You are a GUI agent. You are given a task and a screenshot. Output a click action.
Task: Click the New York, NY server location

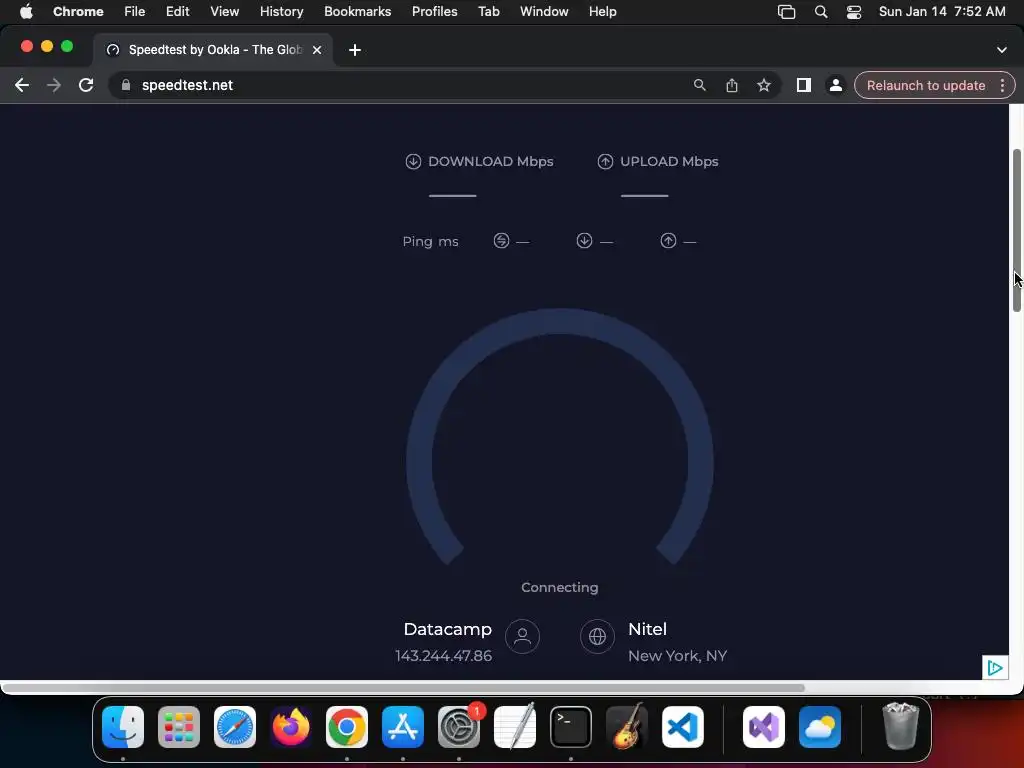pyautogui.click(x=677, y=656)
